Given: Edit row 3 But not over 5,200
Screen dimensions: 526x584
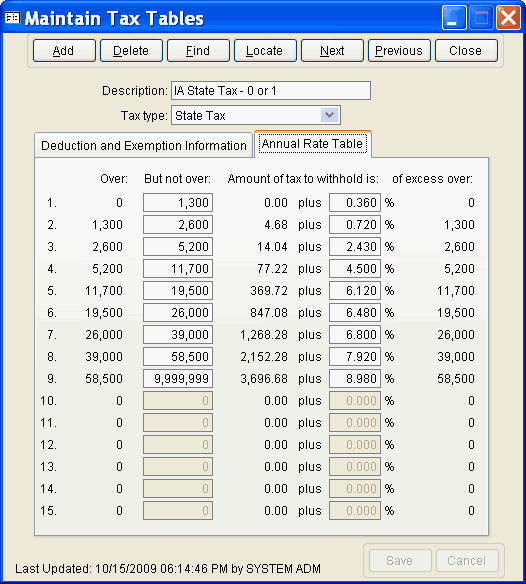Looking at the screenshot, I should tap(178, 247).
